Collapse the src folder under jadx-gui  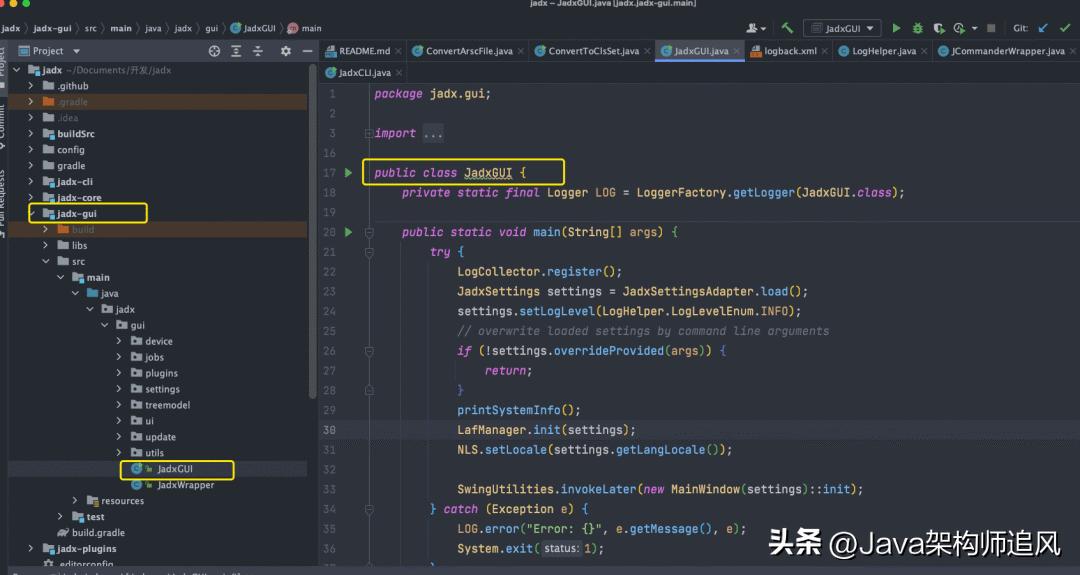tap(46, 261)
